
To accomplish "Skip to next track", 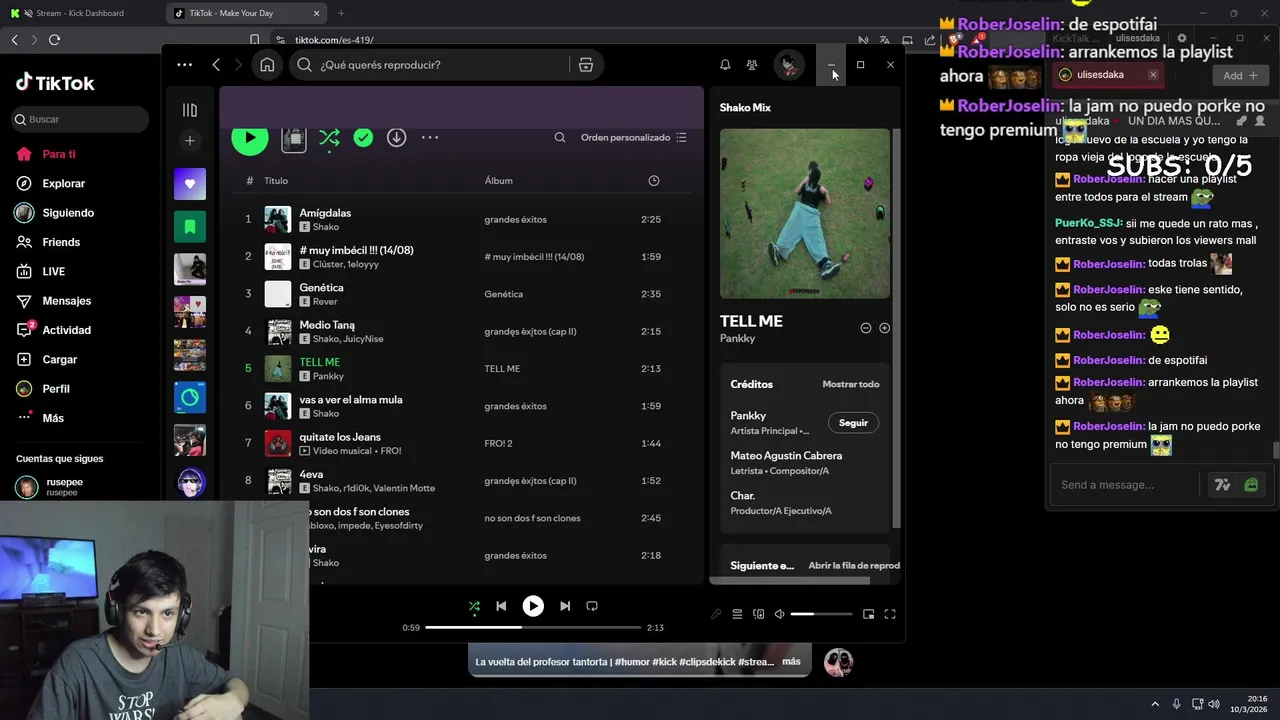I will click(565, 606).
